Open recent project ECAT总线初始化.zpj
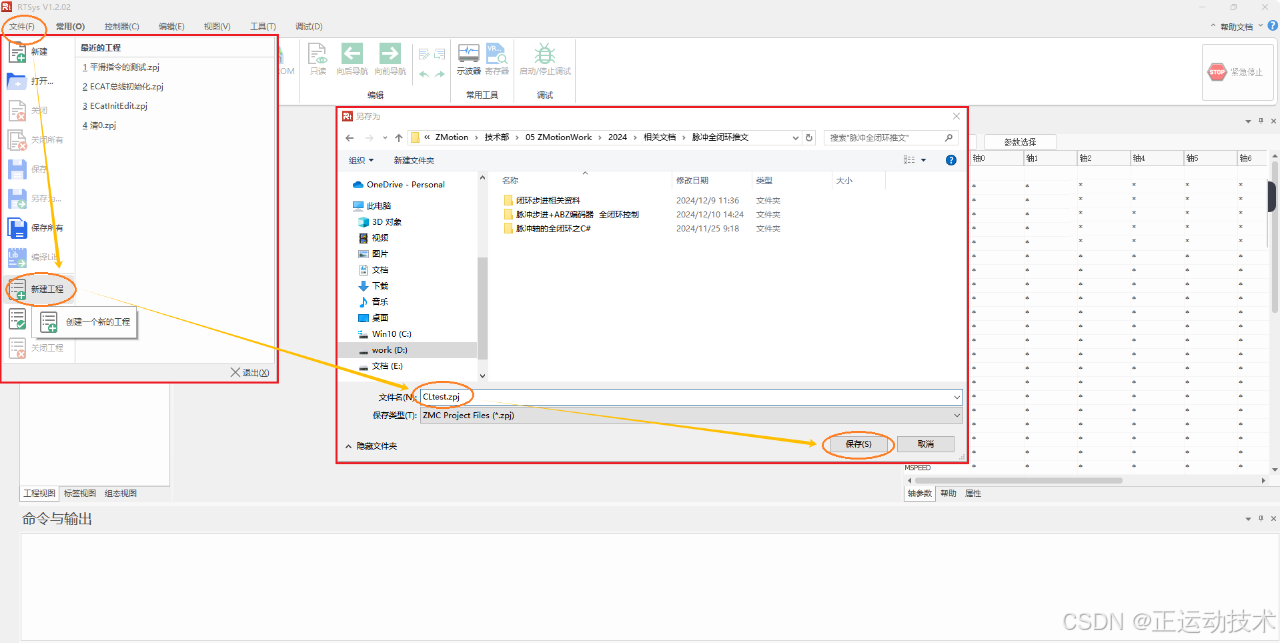Viewport: 1280px width, 643px height. 122,86
